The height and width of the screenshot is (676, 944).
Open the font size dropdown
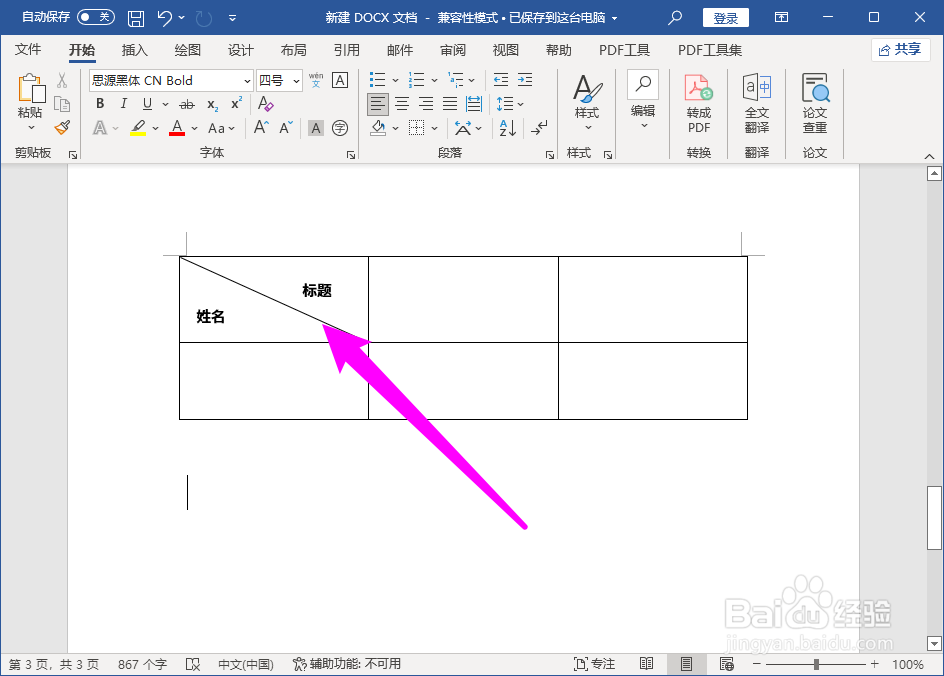pyautogui.click(x=296, y=81)
